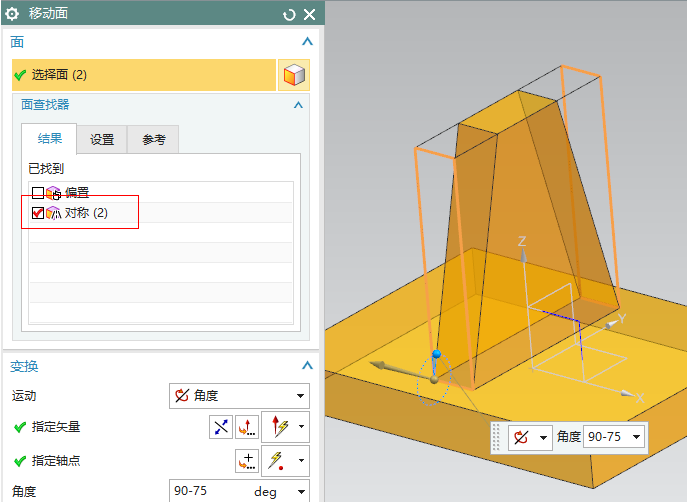The width and height of the screenshot is (688, 502).
Task: Collapse the 面 section
Action: click(x=307, y=42)
